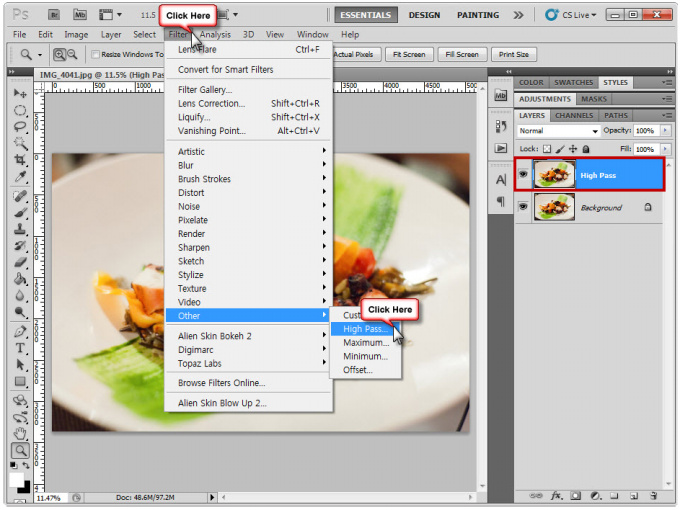Select the Hand tool
This screenshot has height=510, width=680.
coord(20,433)
